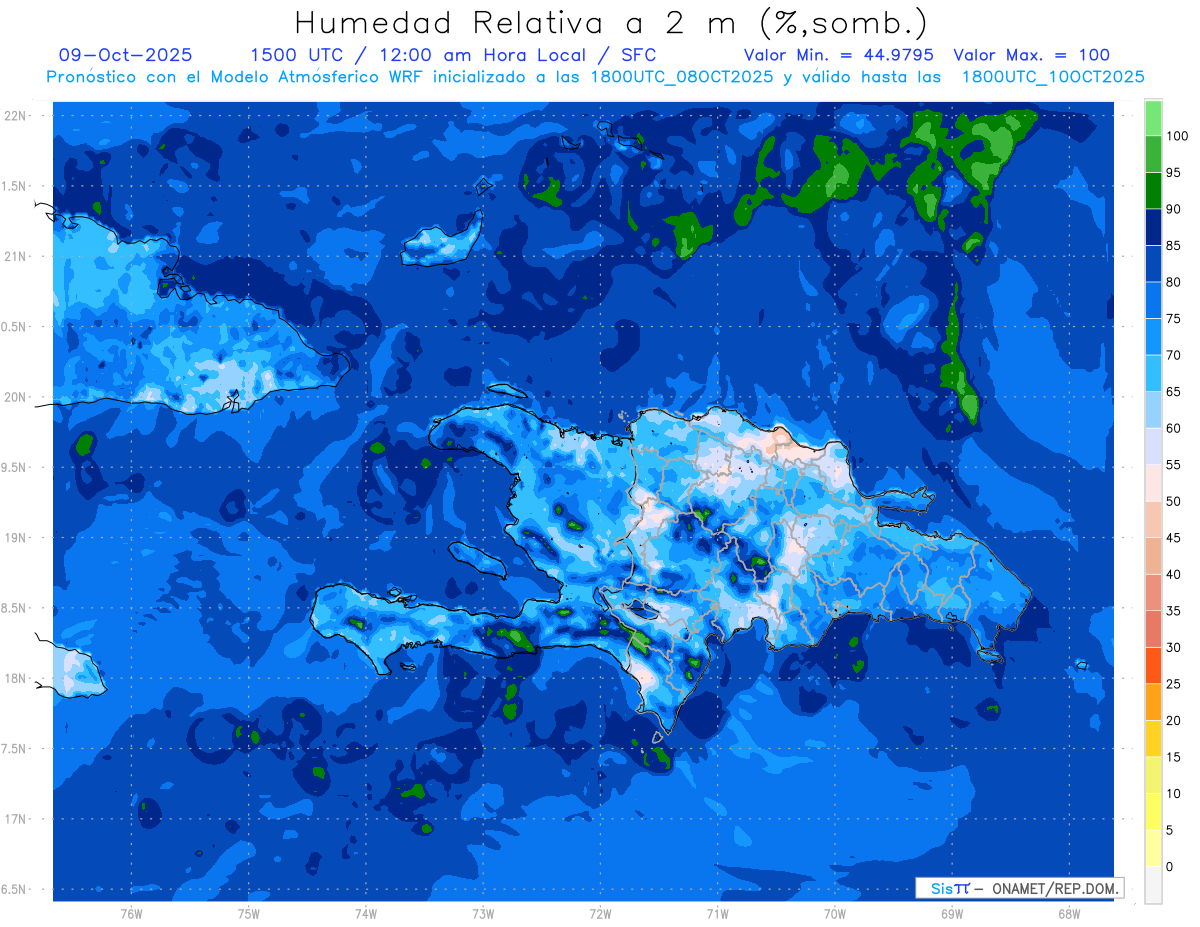The height and width of the screenshot is (927, 1200).
Task: Click the longitude label '74W'
Action: [365, 914]
